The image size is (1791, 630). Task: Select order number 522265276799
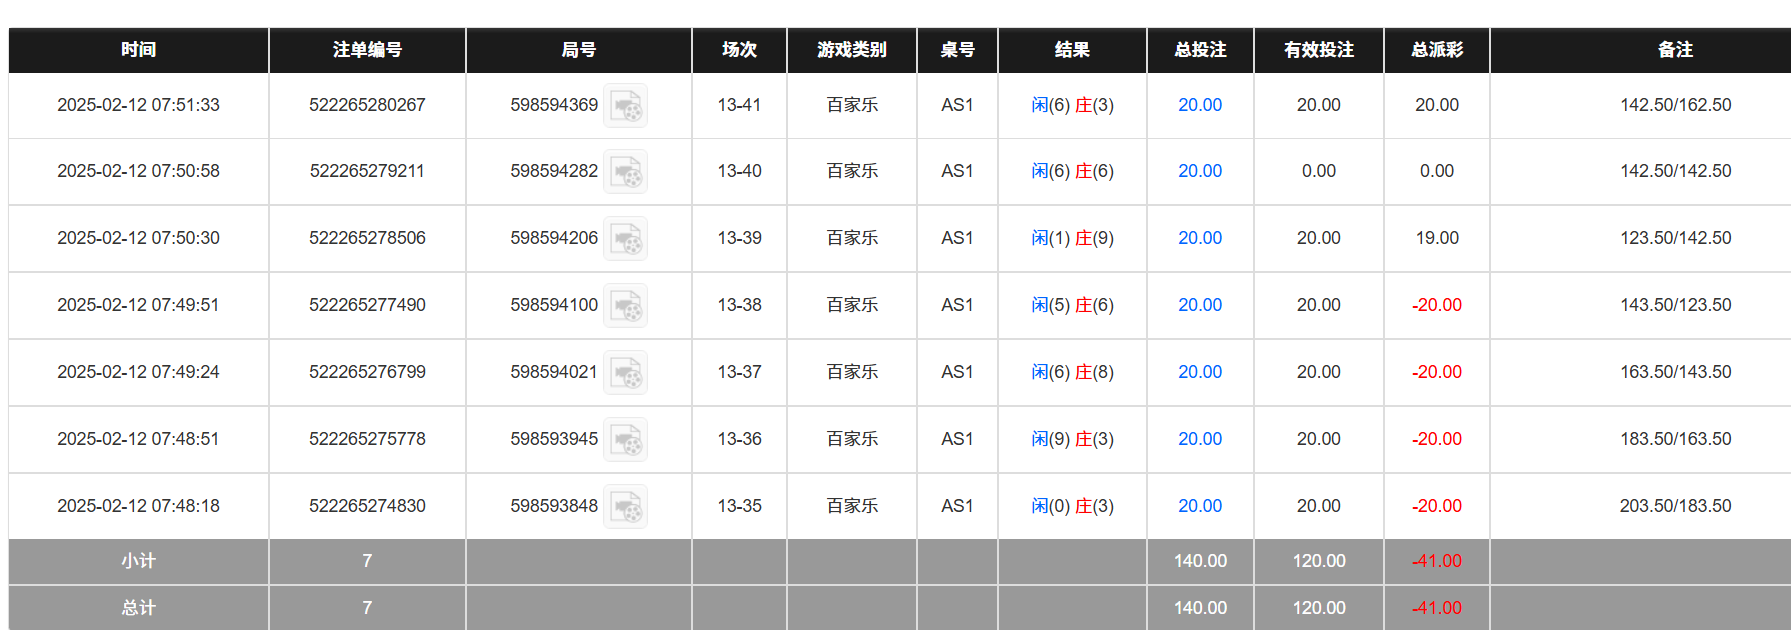pos(367,372)
